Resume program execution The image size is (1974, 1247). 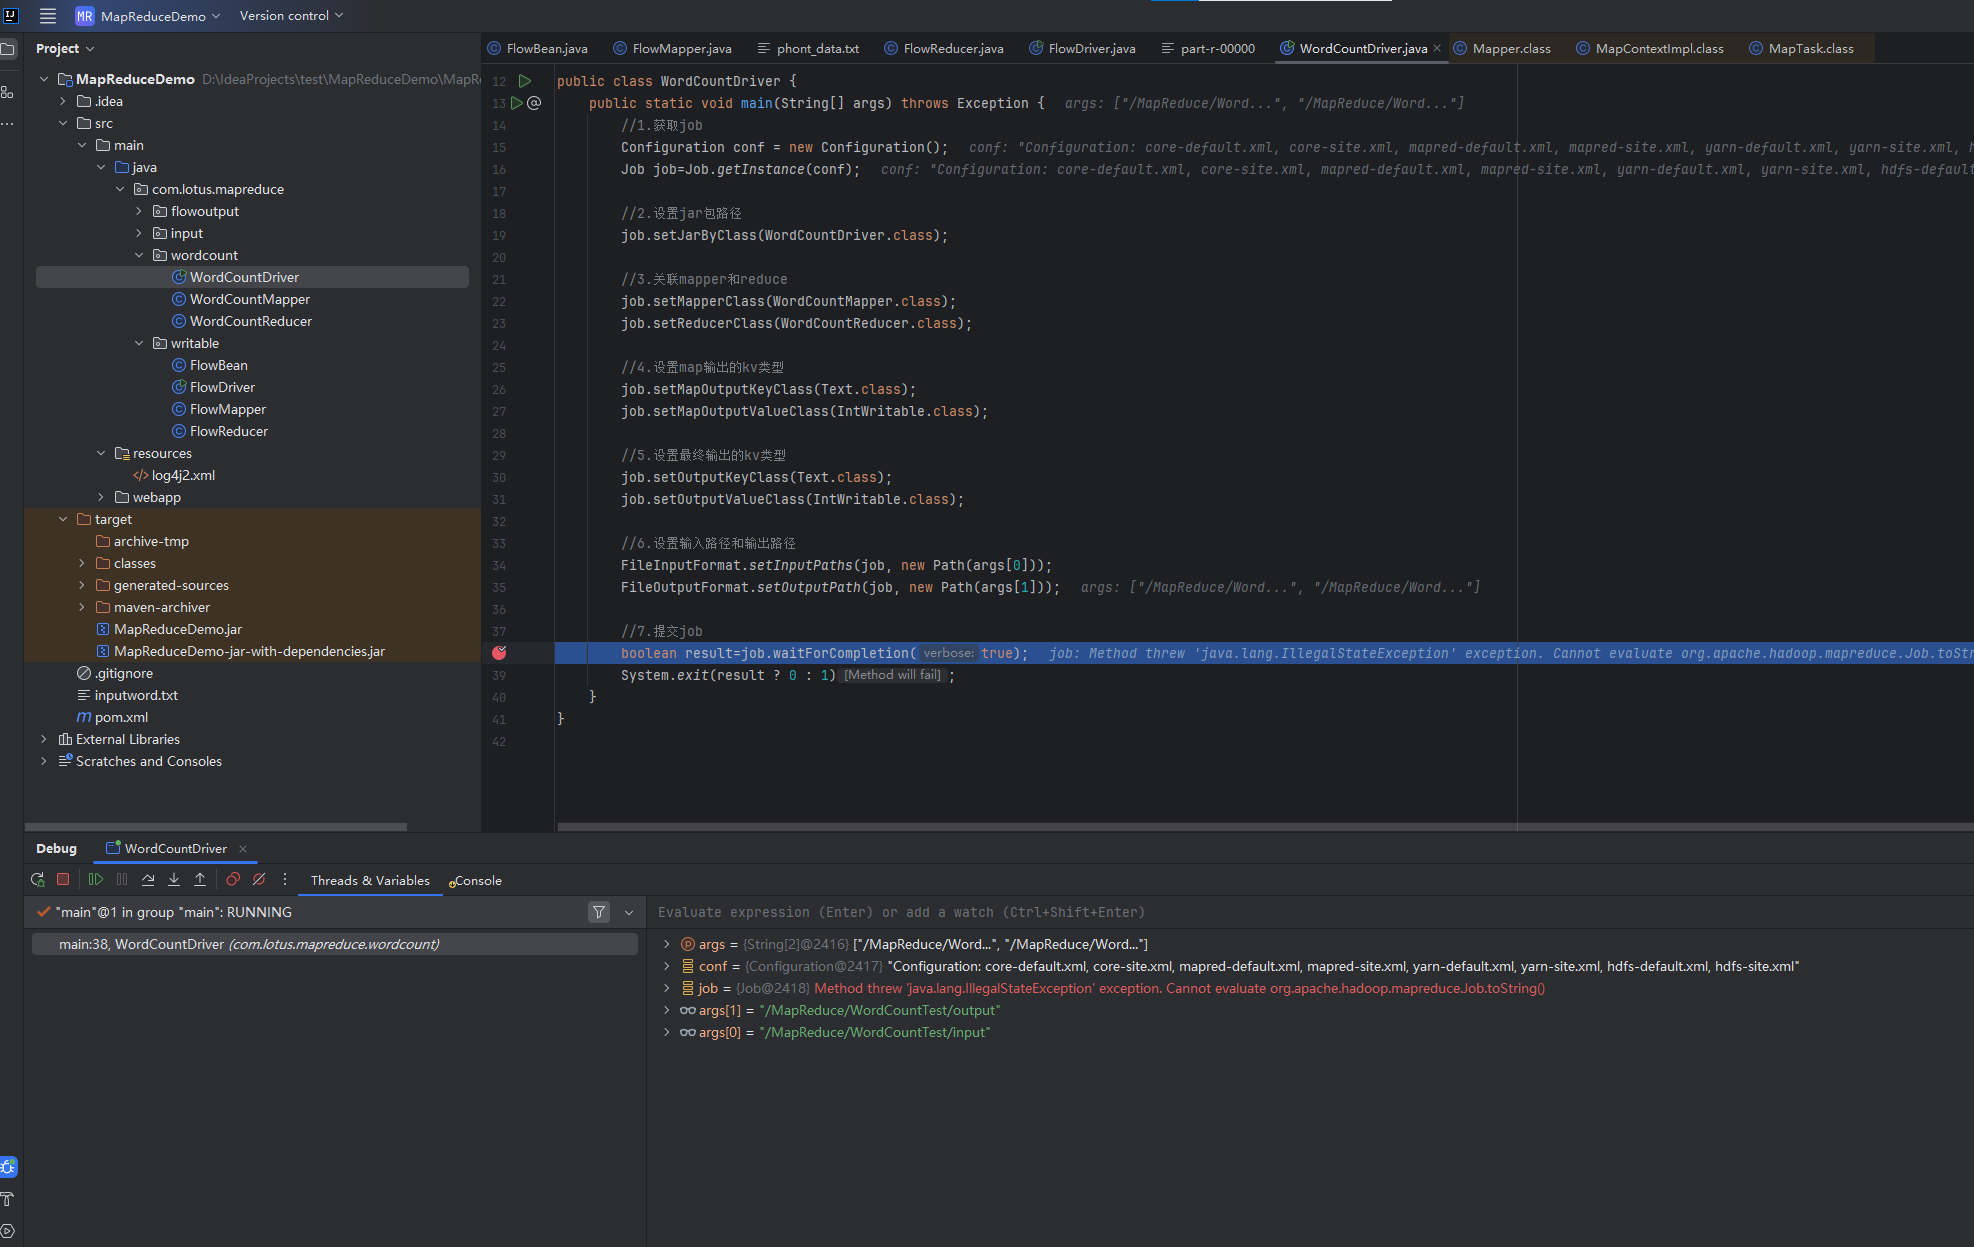[96, 880]
